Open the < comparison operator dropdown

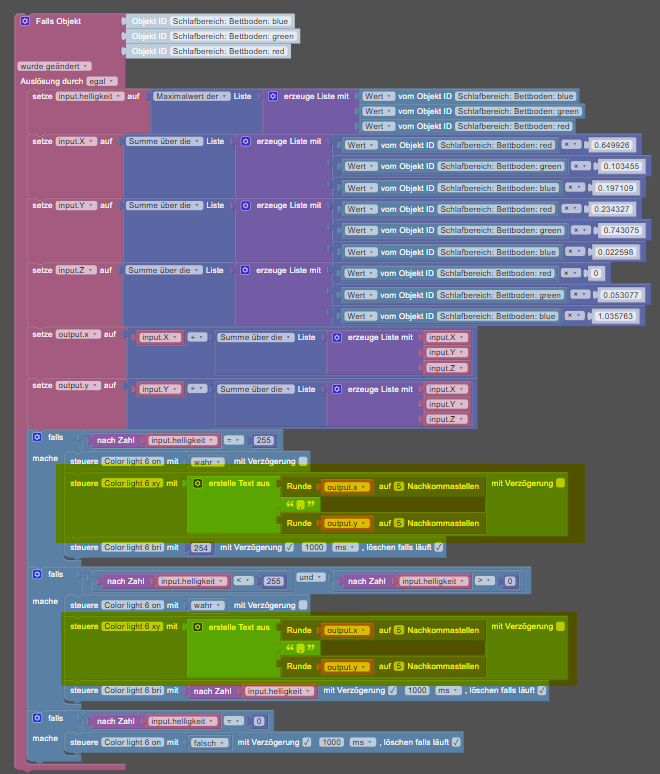click(243, 581)
